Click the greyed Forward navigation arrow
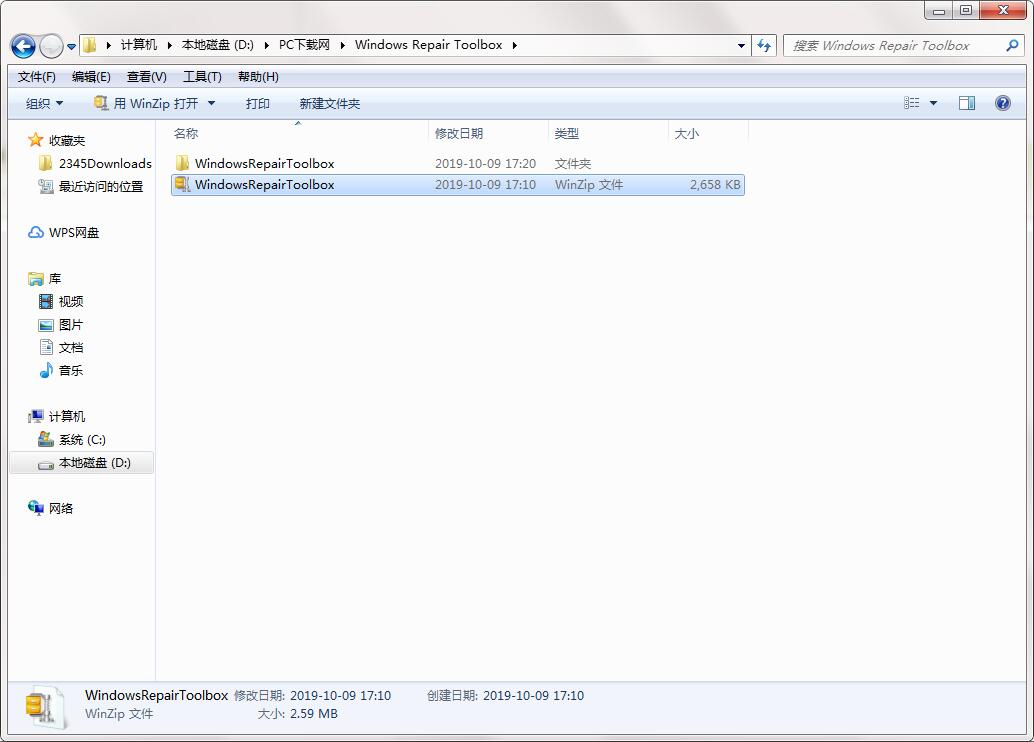The image size is (1034, 742). point(51,46)
